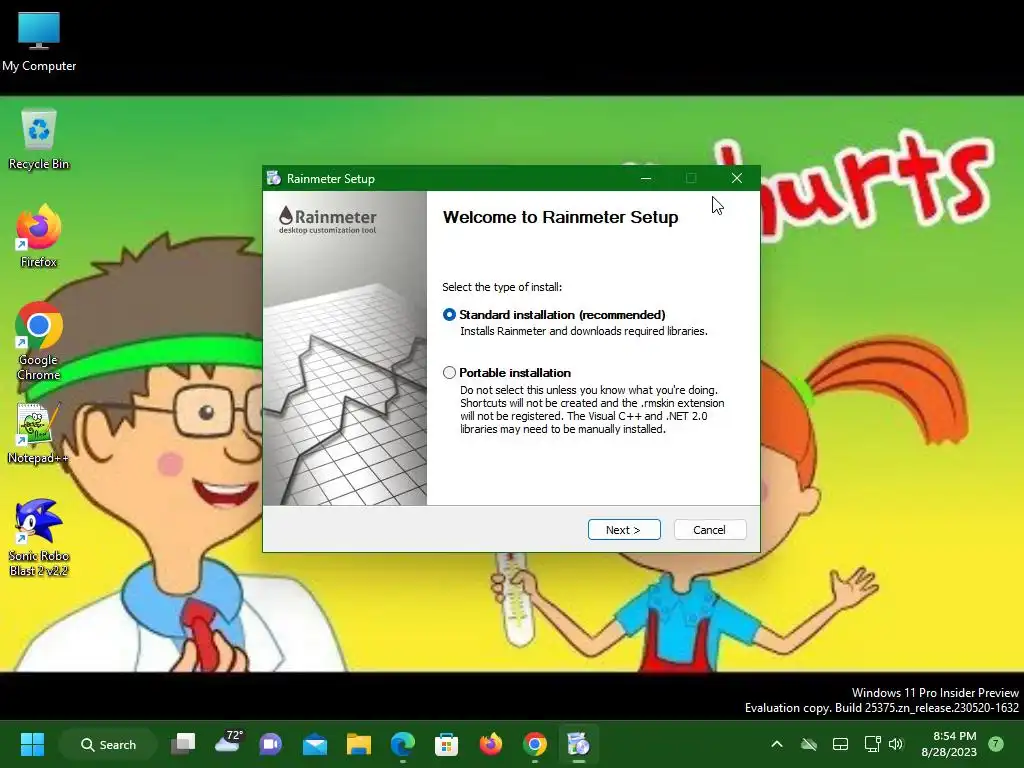Open the notification badge showing 7
Screen dimensions: 1024x768
pos(996,744)
